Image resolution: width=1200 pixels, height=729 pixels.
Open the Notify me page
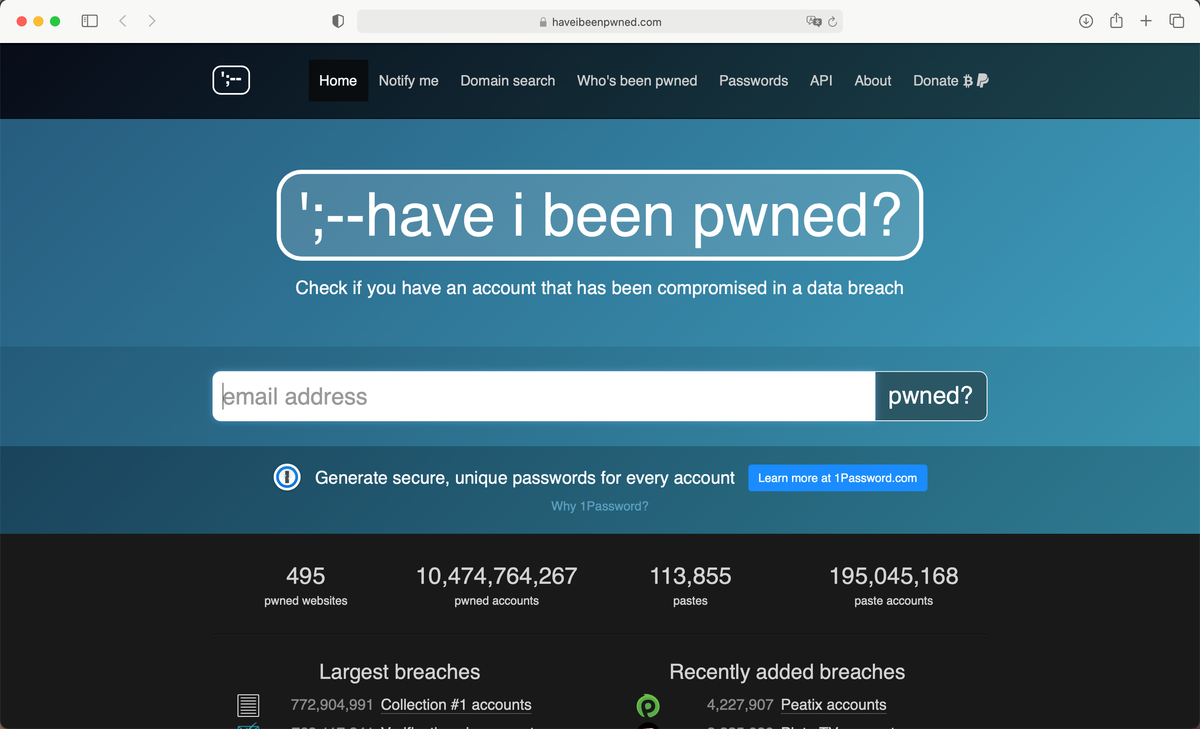[x=408, y=81]
